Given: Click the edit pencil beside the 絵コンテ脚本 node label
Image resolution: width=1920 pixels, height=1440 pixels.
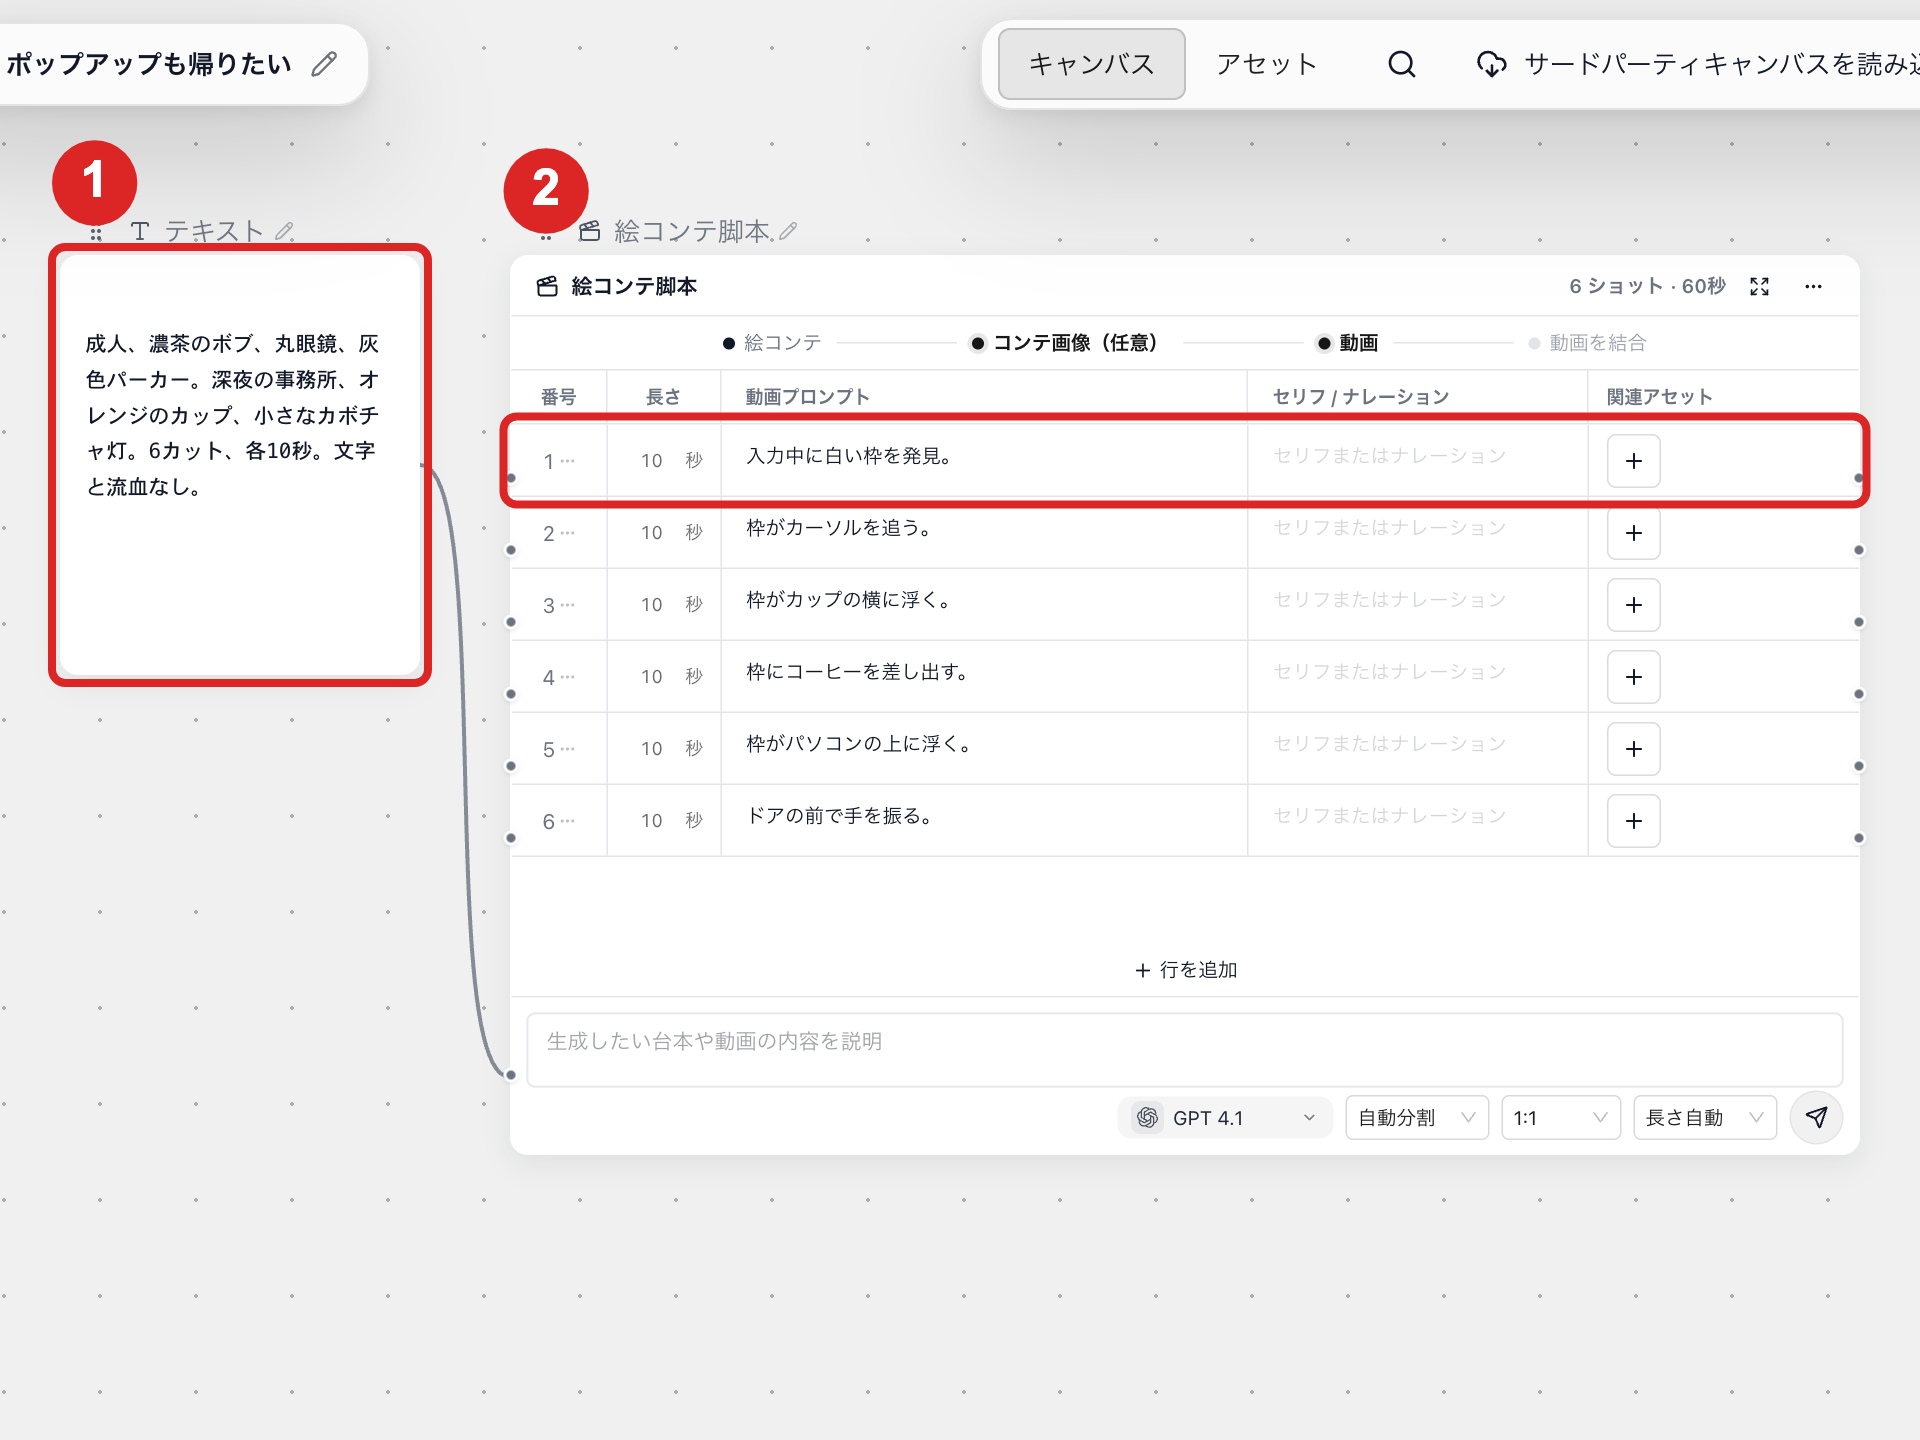Looking at the screenshot, I should tap(788, 231).
